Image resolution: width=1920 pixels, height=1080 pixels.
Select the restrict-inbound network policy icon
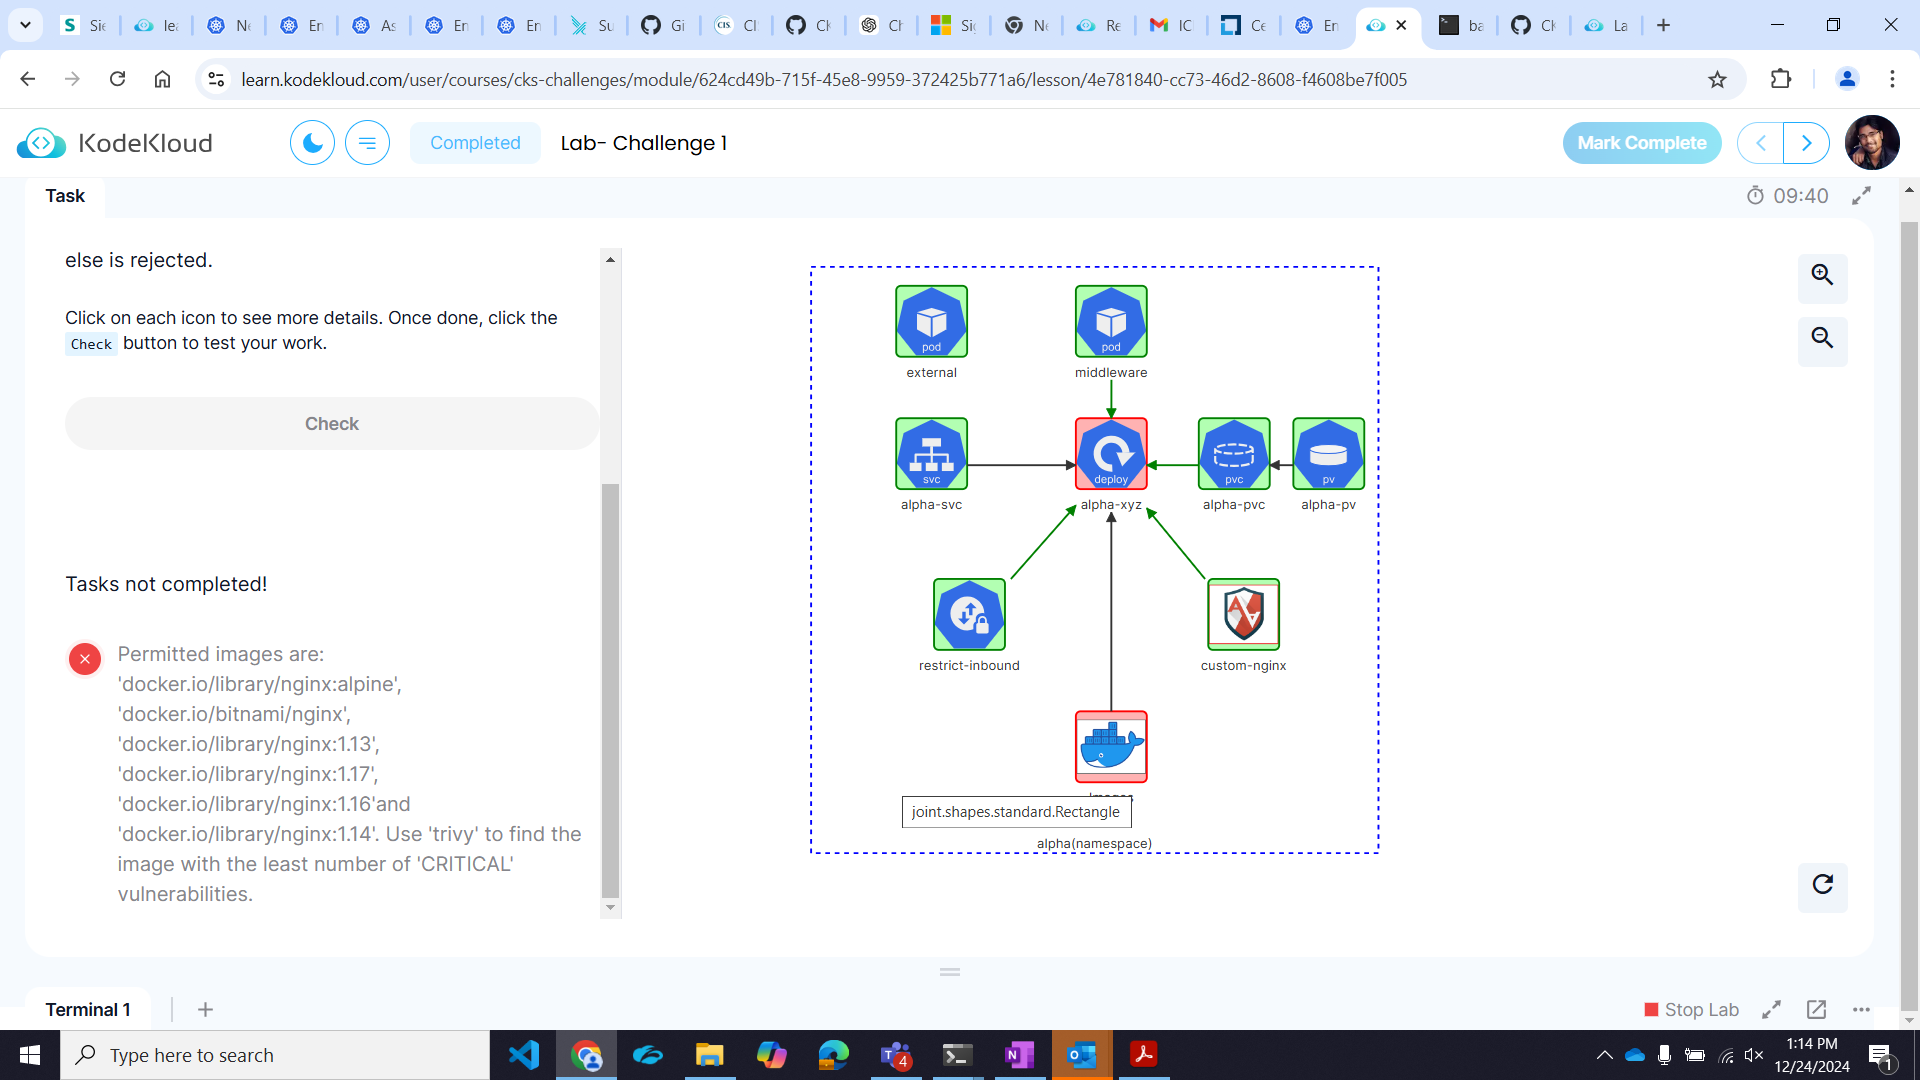(x=969, y=614)
